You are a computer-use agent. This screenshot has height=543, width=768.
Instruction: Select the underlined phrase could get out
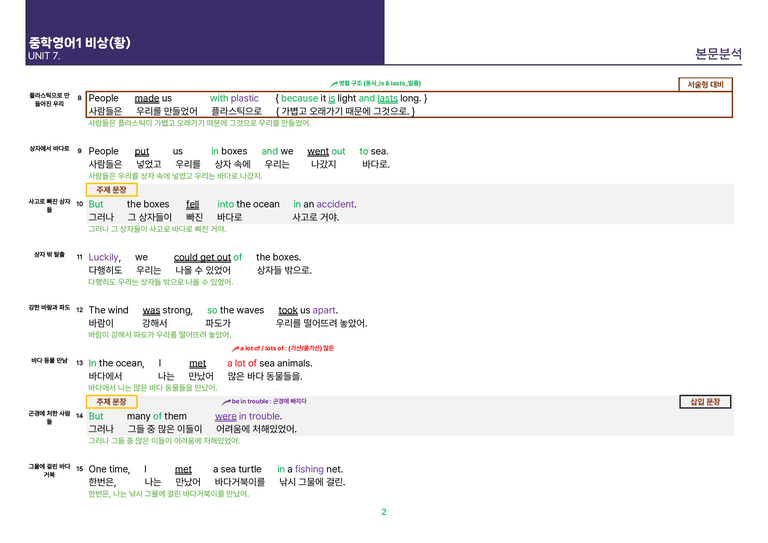(202, 257)
